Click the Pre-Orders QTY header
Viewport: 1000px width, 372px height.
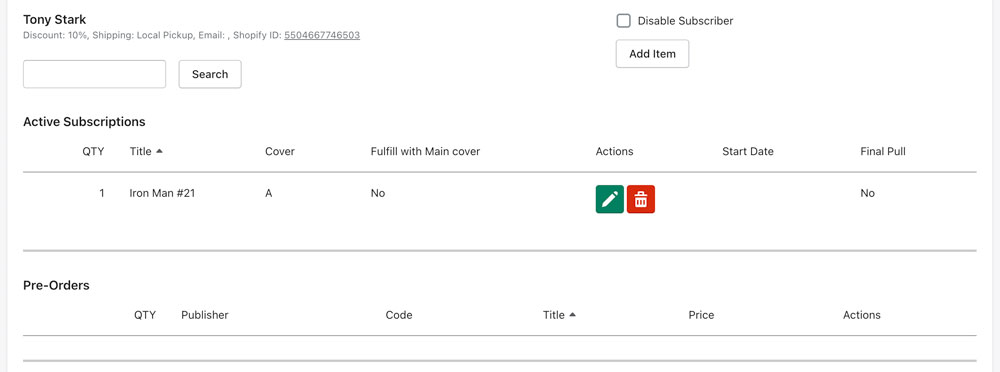tap(145, 315)
